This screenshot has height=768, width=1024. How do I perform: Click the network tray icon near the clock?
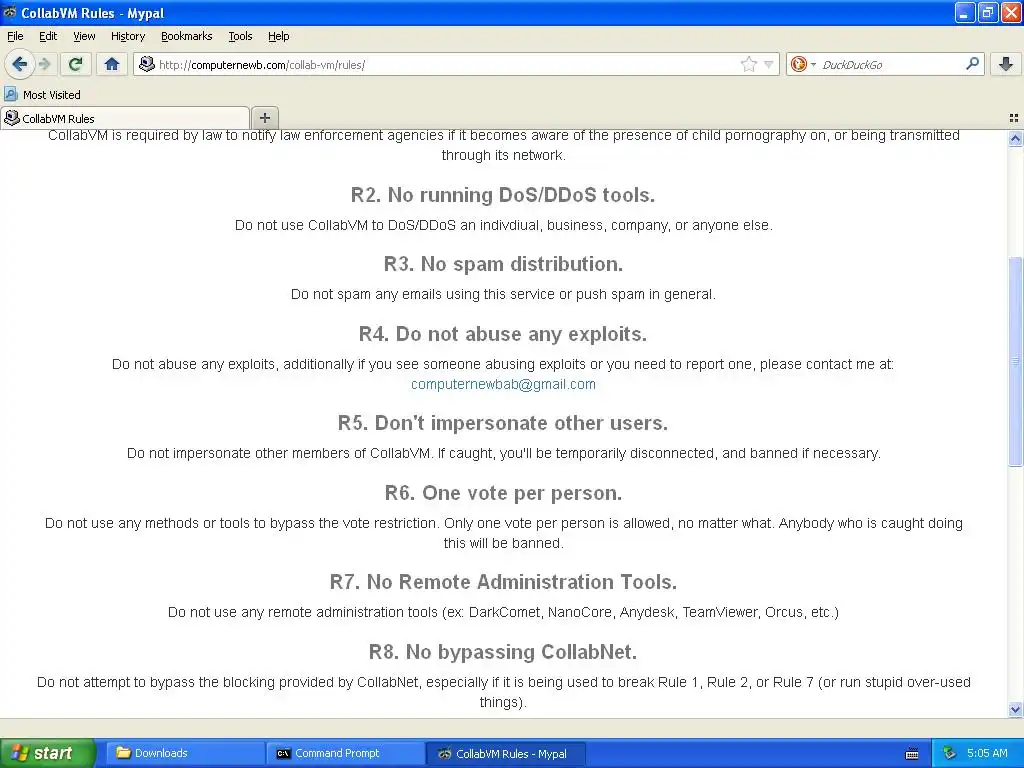[x=949, y=753]
